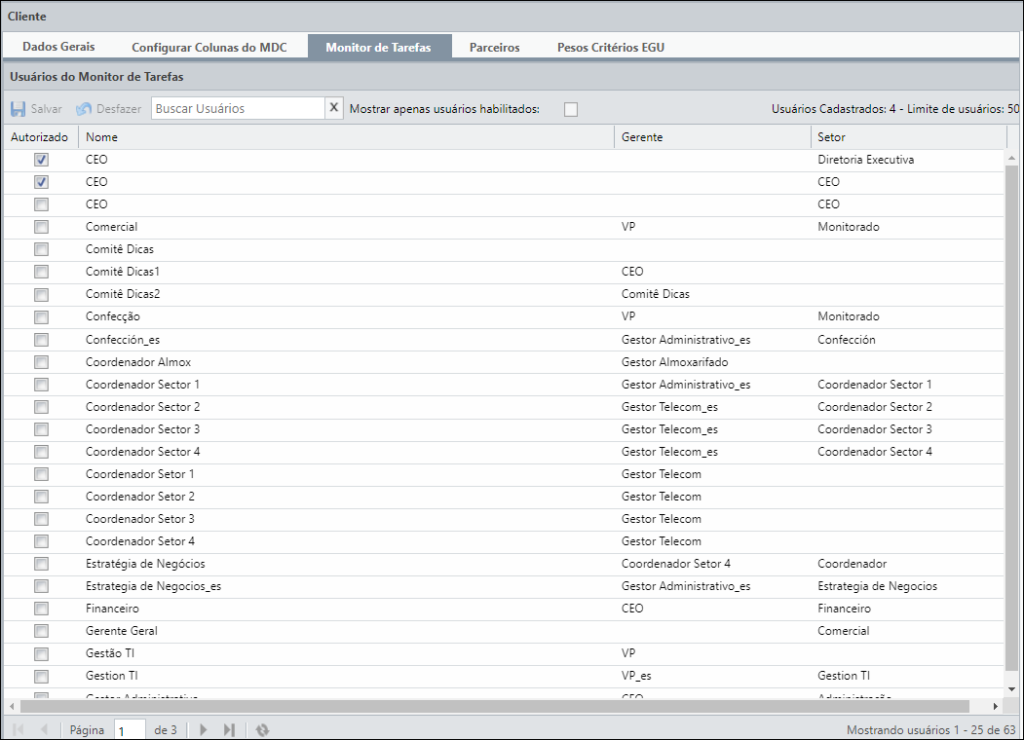Click 'Usuários Cadastrados: 4' counter text

point(833,109)
